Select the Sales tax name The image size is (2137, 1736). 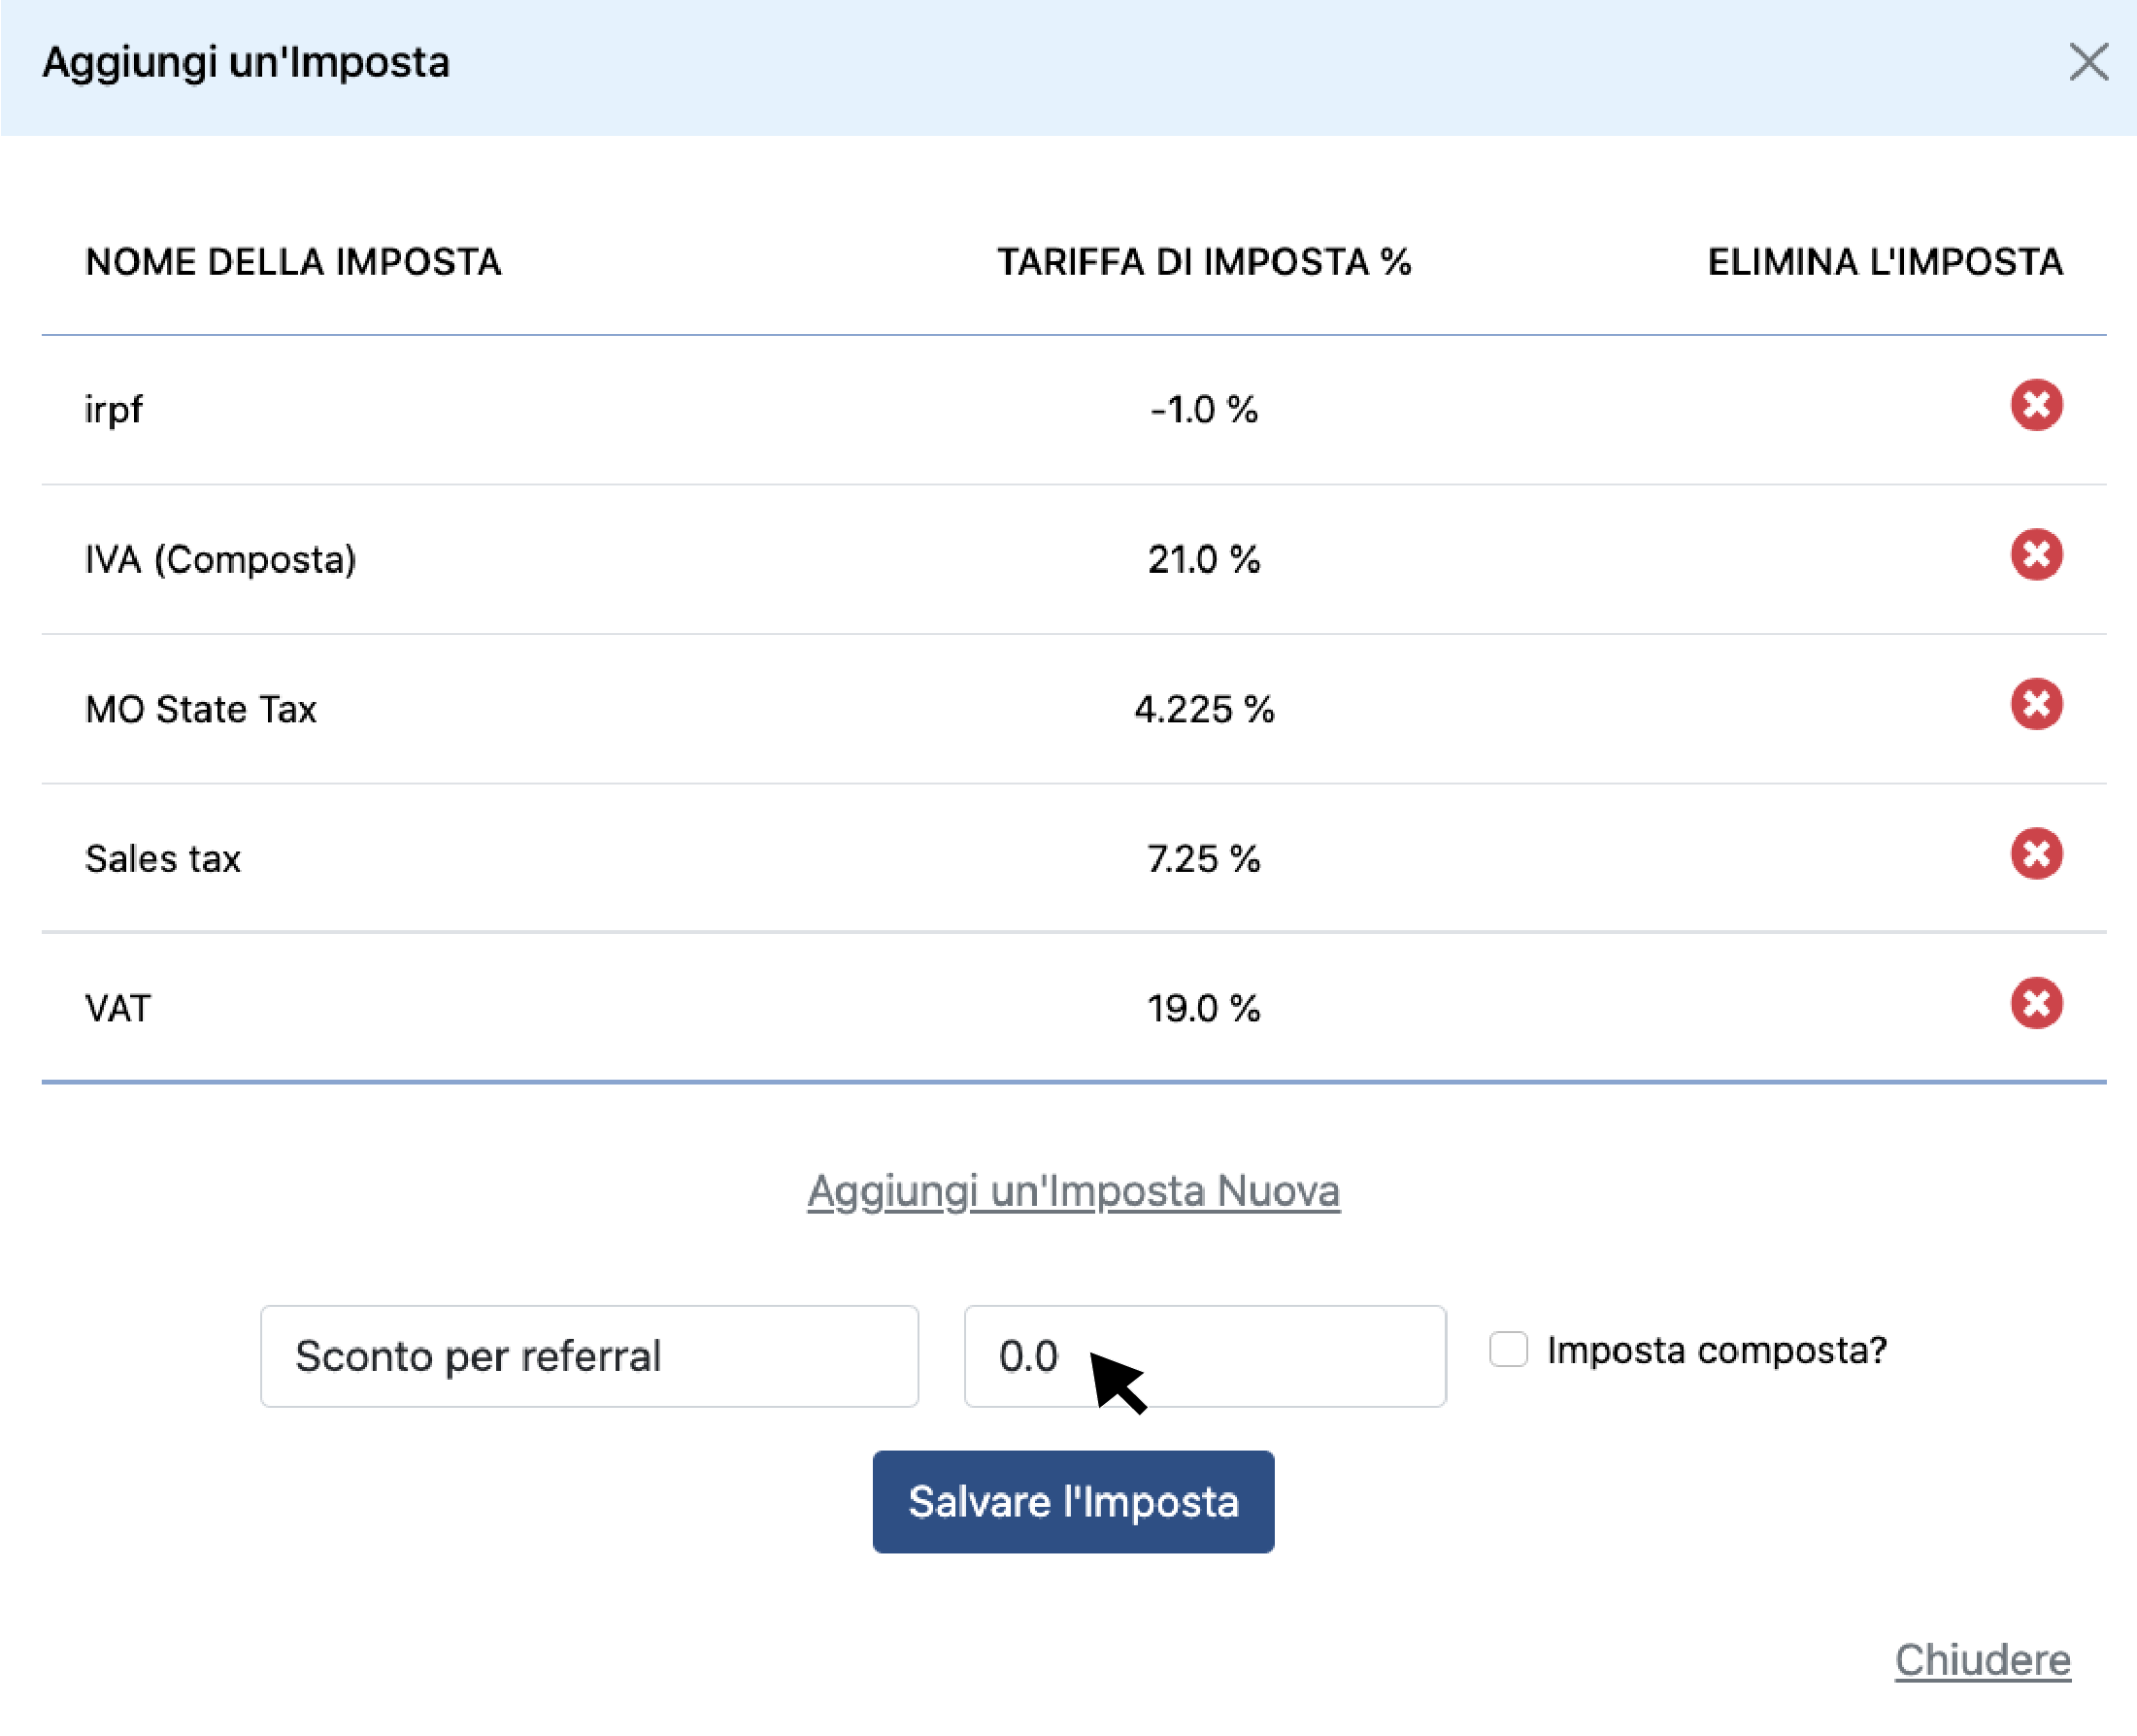(163, 859)
